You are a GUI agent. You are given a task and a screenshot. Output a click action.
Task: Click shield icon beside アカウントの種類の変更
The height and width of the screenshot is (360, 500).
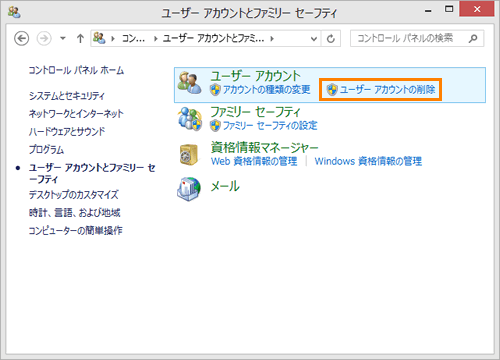215,89
